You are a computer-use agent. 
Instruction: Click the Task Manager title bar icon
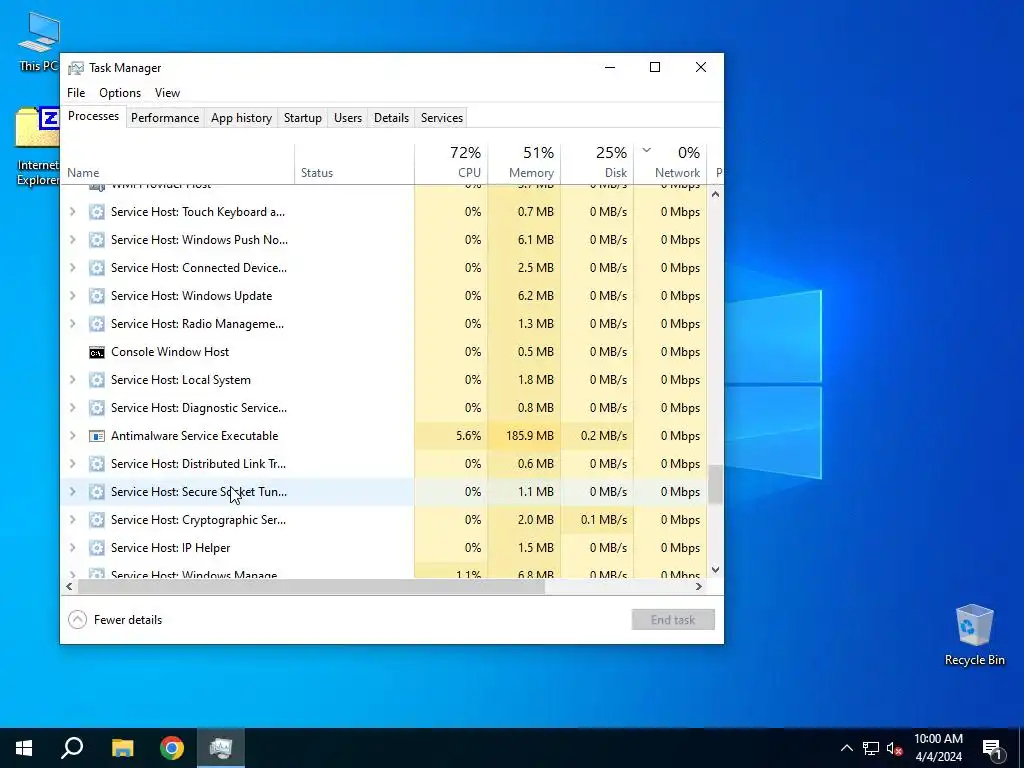click(x=76, y=68)
